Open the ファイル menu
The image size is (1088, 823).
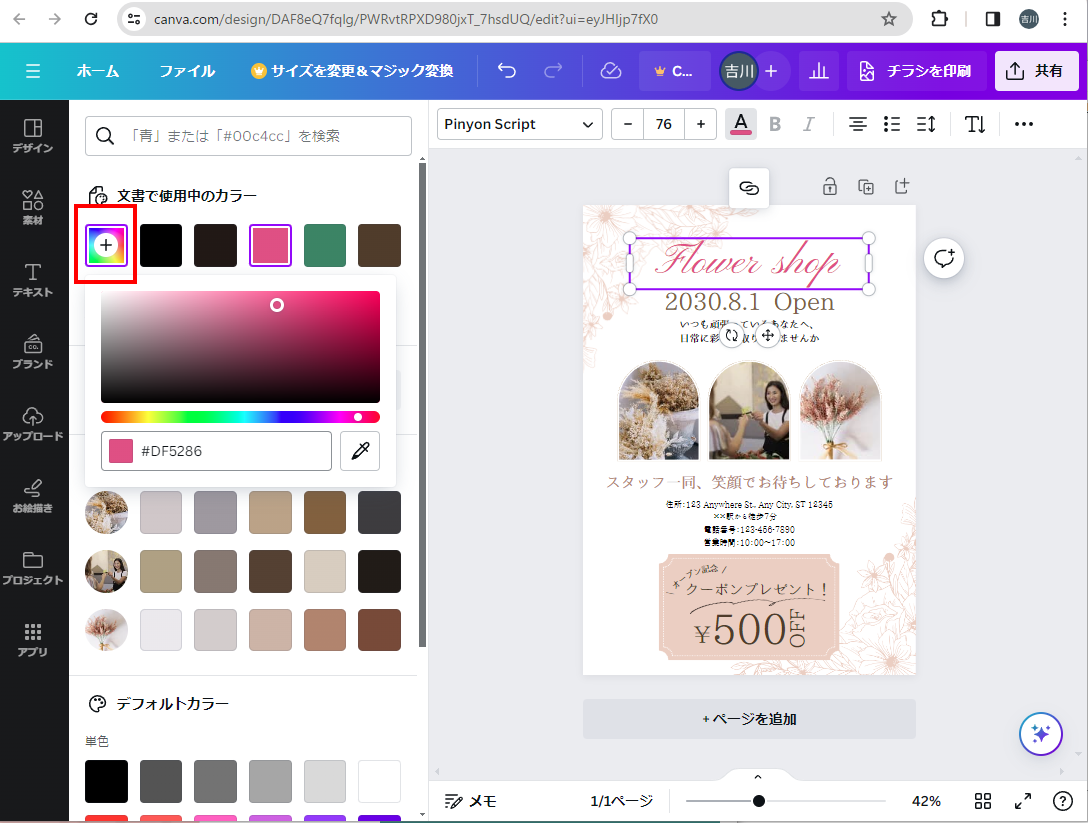click(x=187, y=71)
